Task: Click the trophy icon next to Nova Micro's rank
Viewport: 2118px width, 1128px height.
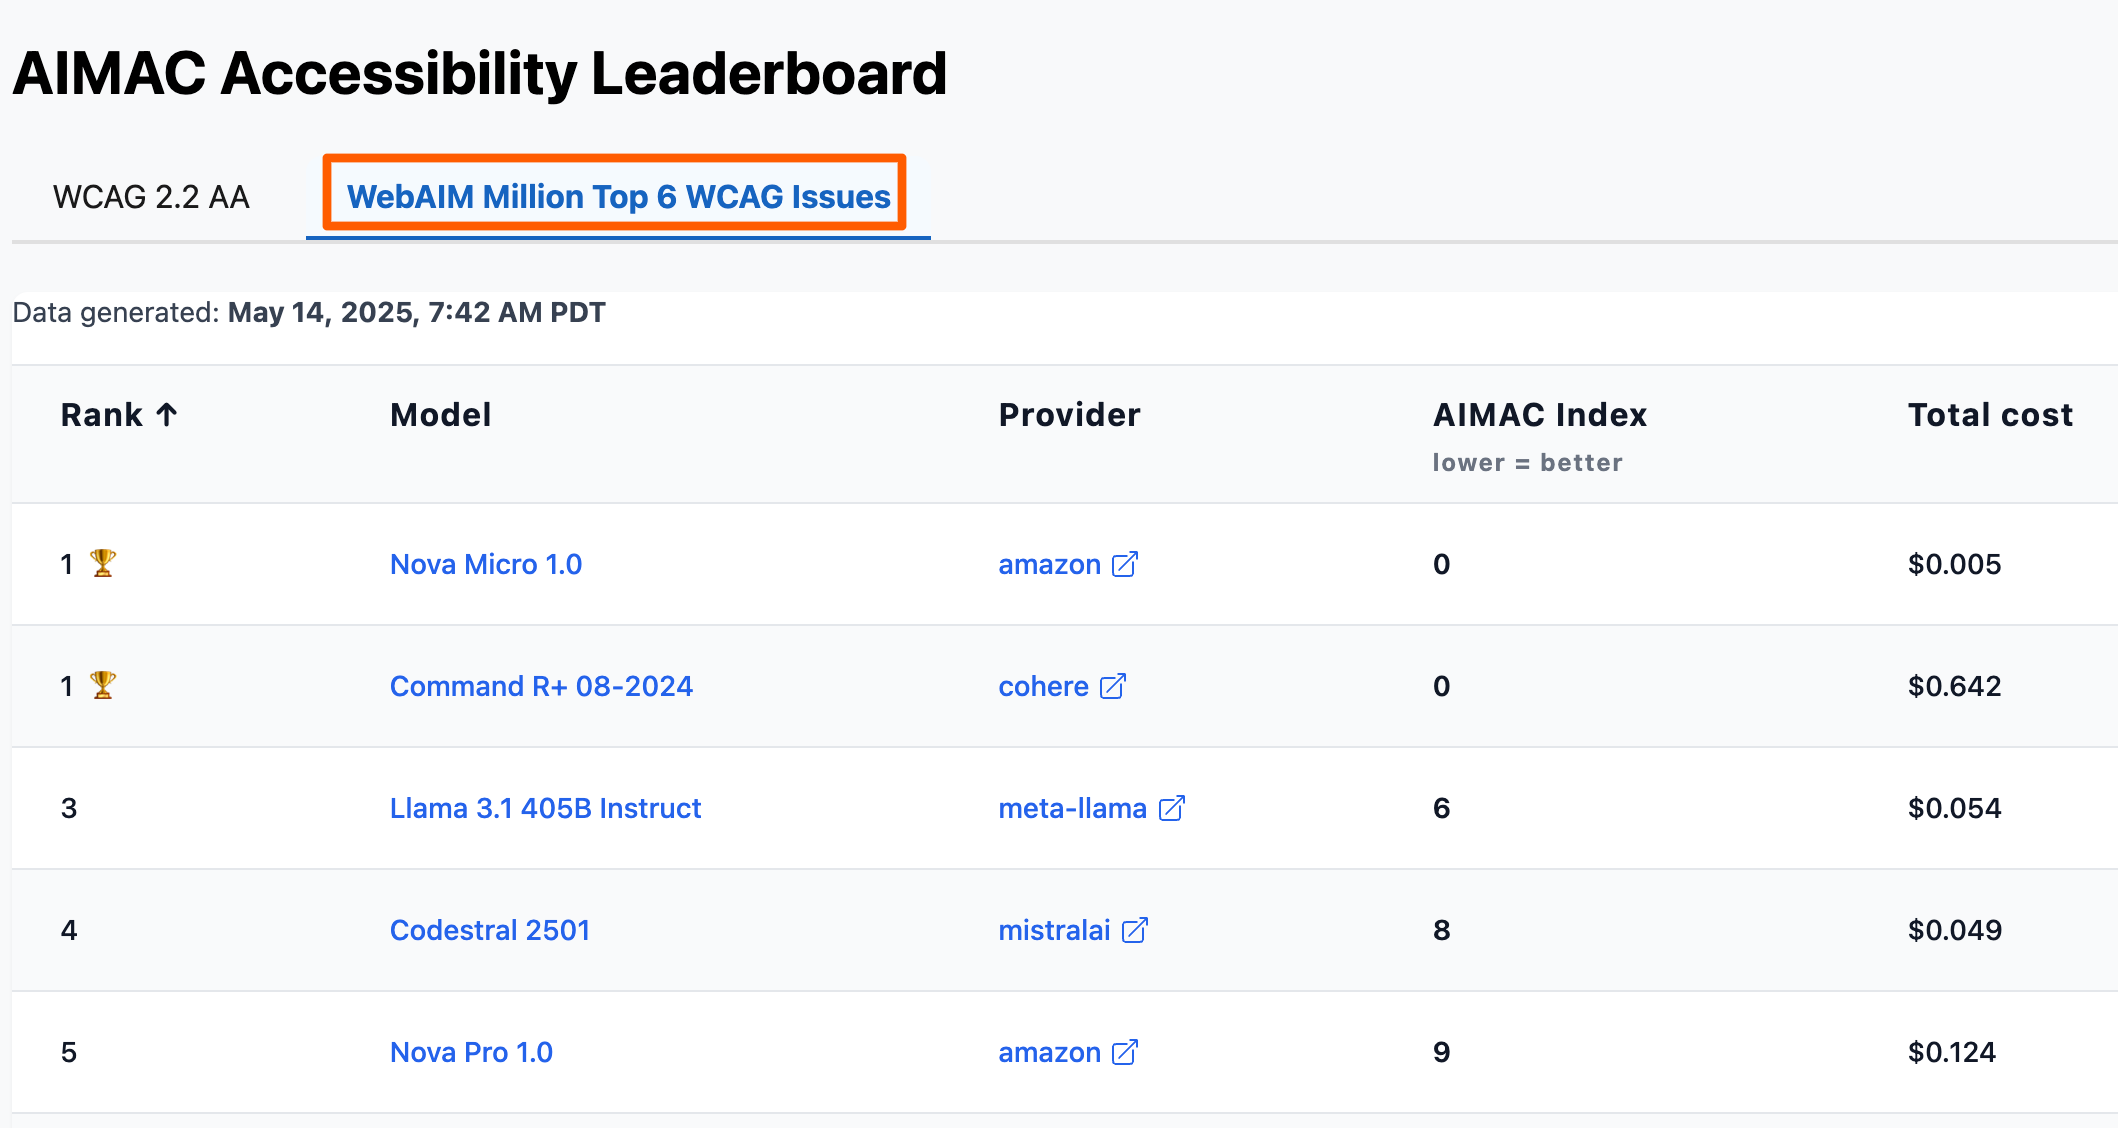Action: pos(101,562)
